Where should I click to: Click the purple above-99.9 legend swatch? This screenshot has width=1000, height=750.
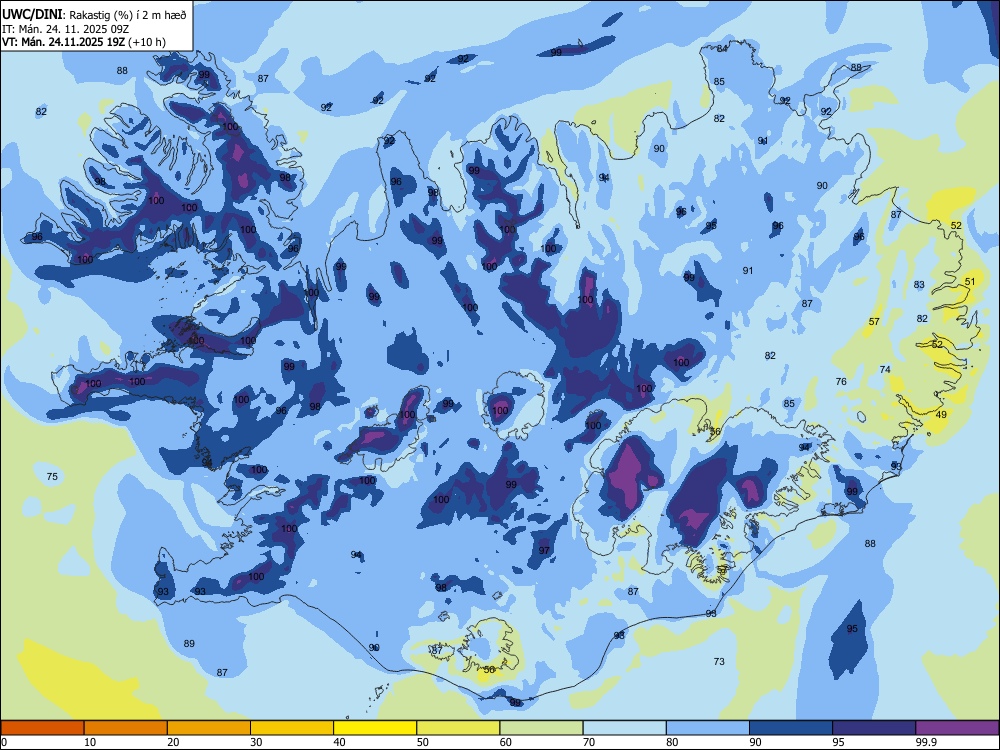[957, 728]
